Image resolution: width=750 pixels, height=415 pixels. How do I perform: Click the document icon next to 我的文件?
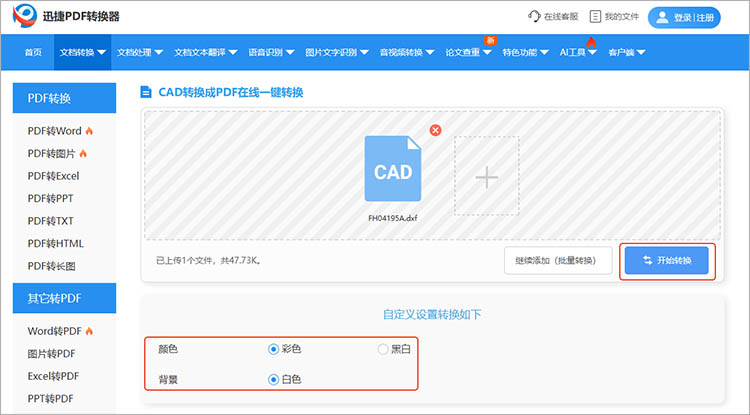click(595, 17)
